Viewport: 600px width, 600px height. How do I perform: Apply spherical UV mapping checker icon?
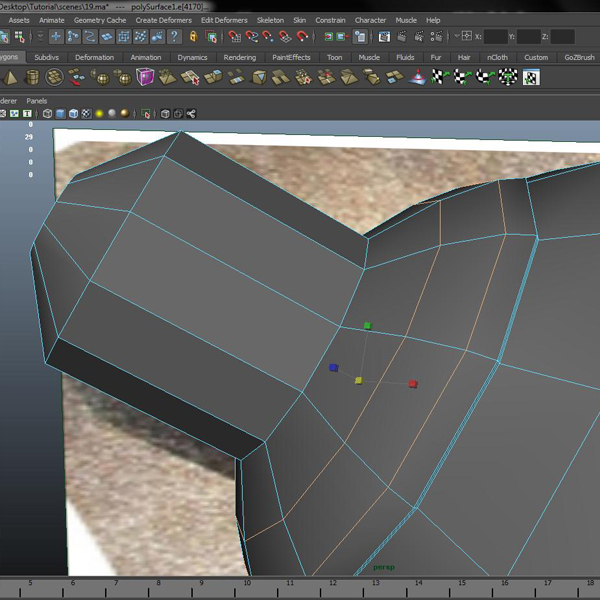[485, 77]
